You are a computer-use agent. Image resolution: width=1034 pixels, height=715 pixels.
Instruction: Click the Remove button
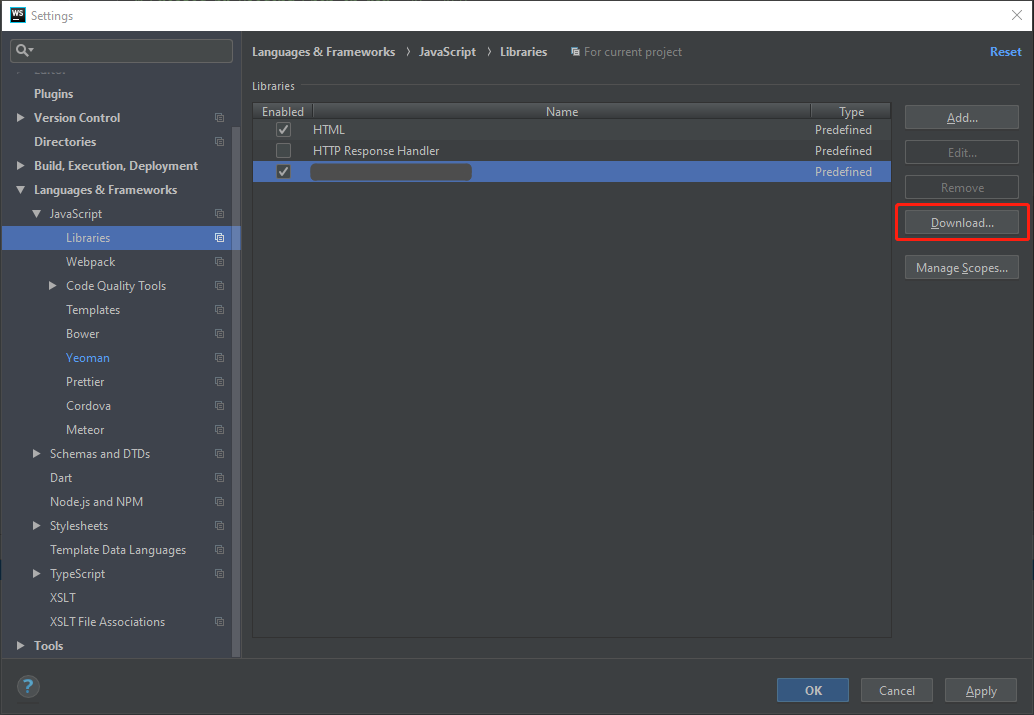click(x=961, y=187)
